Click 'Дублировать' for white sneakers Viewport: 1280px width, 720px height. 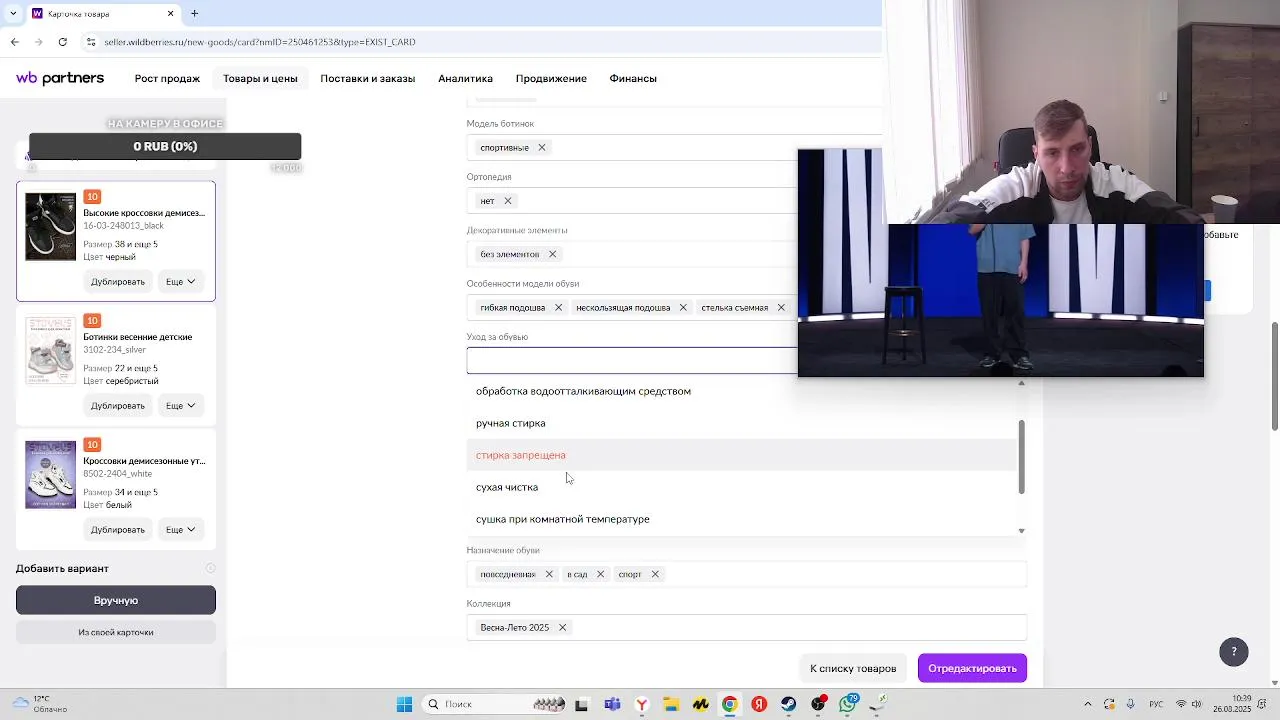[x=118, y=530]
